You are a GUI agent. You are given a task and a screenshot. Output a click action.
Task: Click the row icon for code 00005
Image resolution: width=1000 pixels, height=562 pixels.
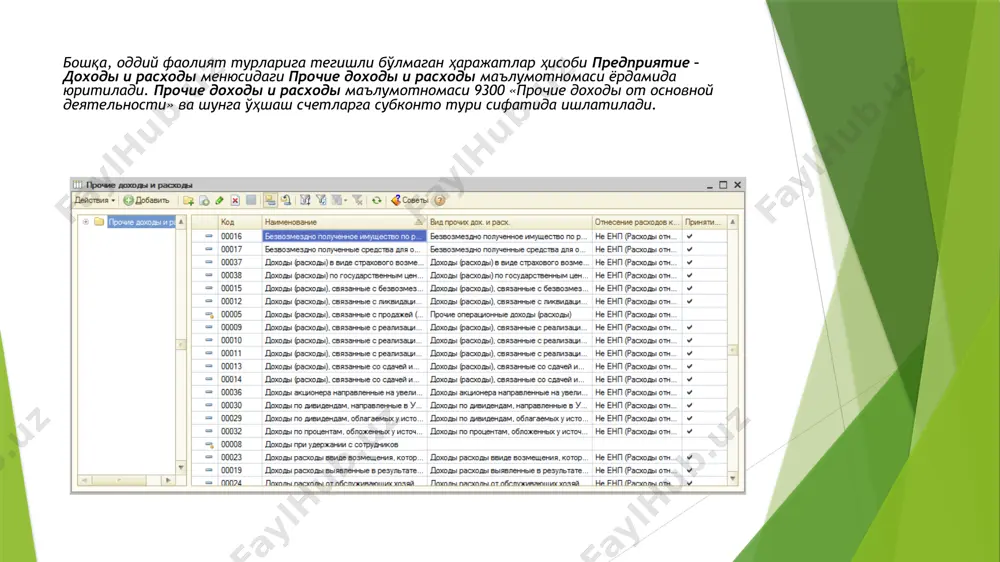coord(209,314)
